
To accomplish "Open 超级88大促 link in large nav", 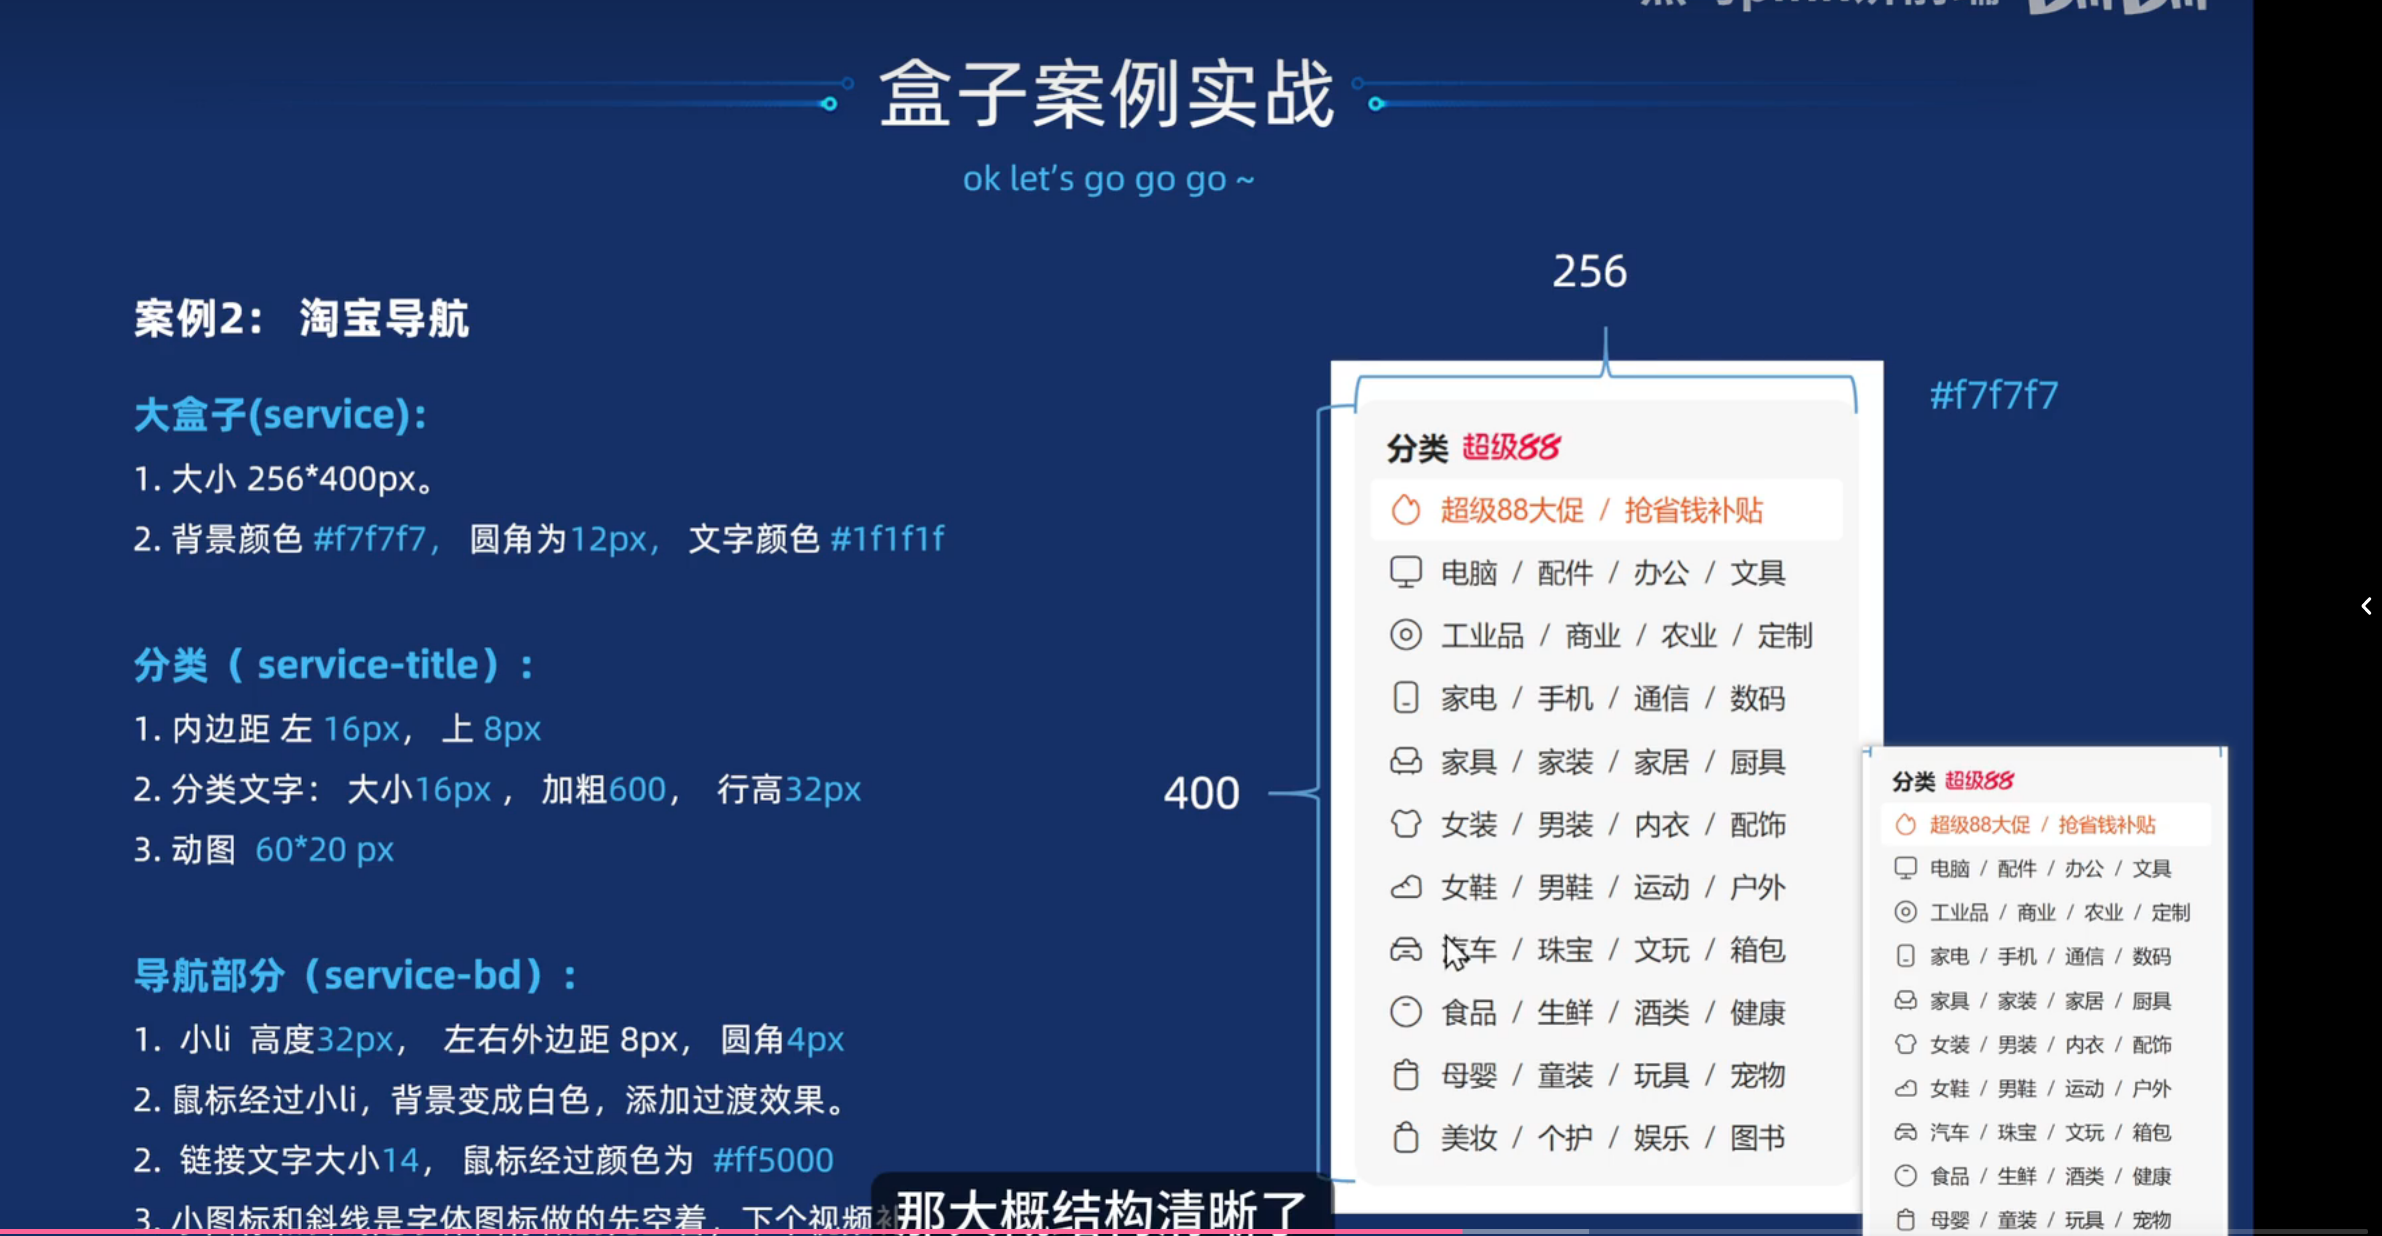I will tap(1512, 510).
